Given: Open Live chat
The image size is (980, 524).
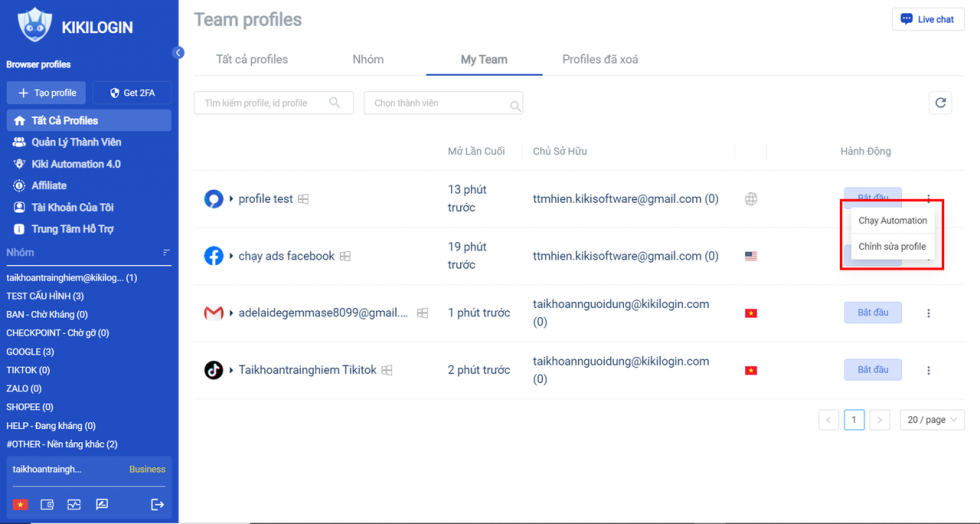Looking at the screenshot, I should [x=928, y=19].
